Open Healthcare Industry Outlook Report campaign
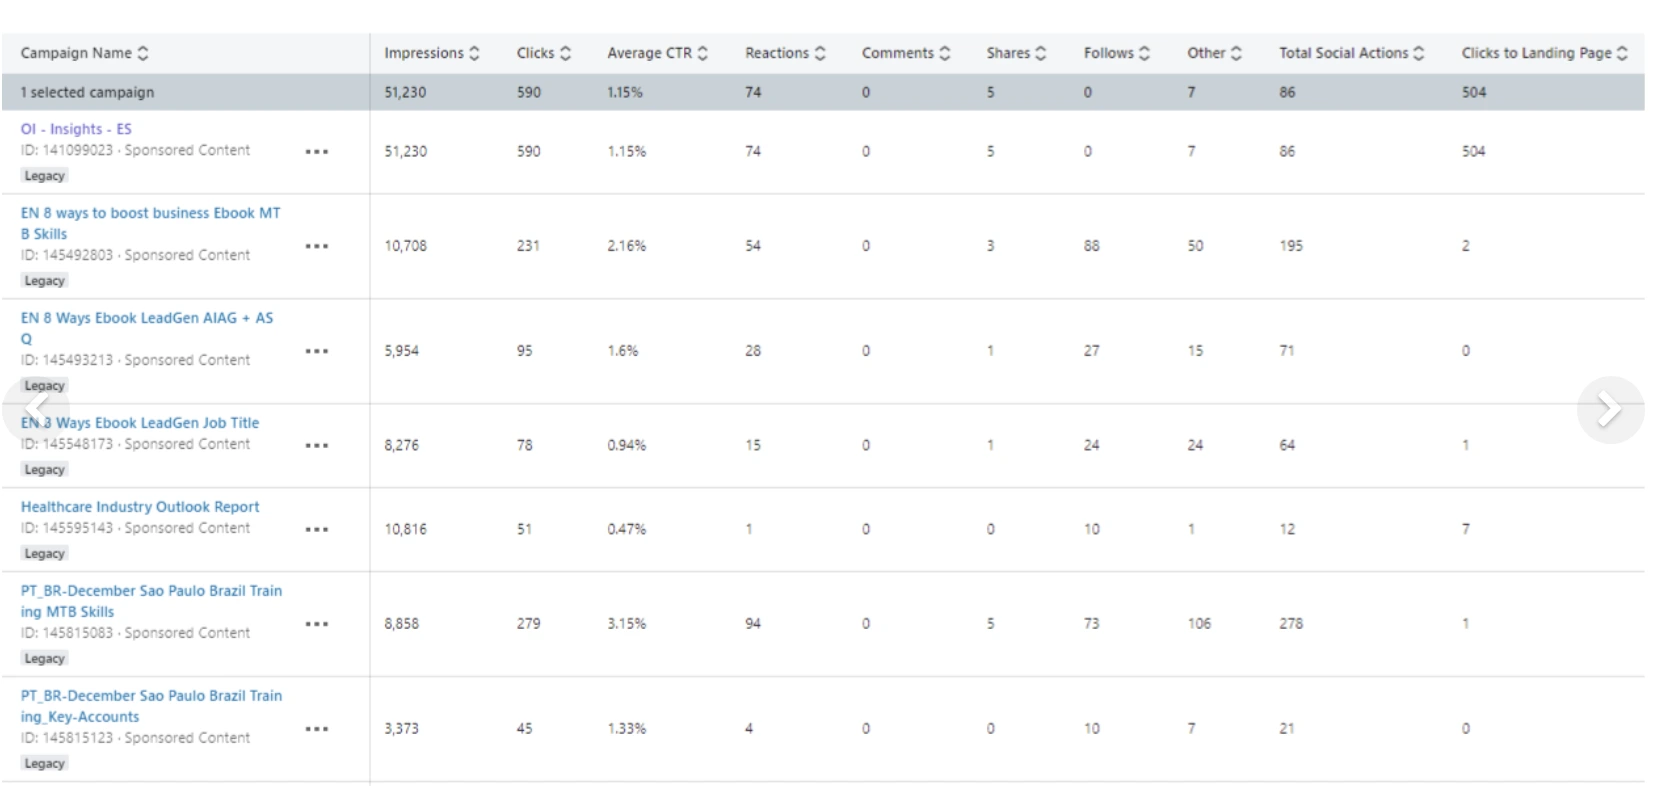 [140, 507]
